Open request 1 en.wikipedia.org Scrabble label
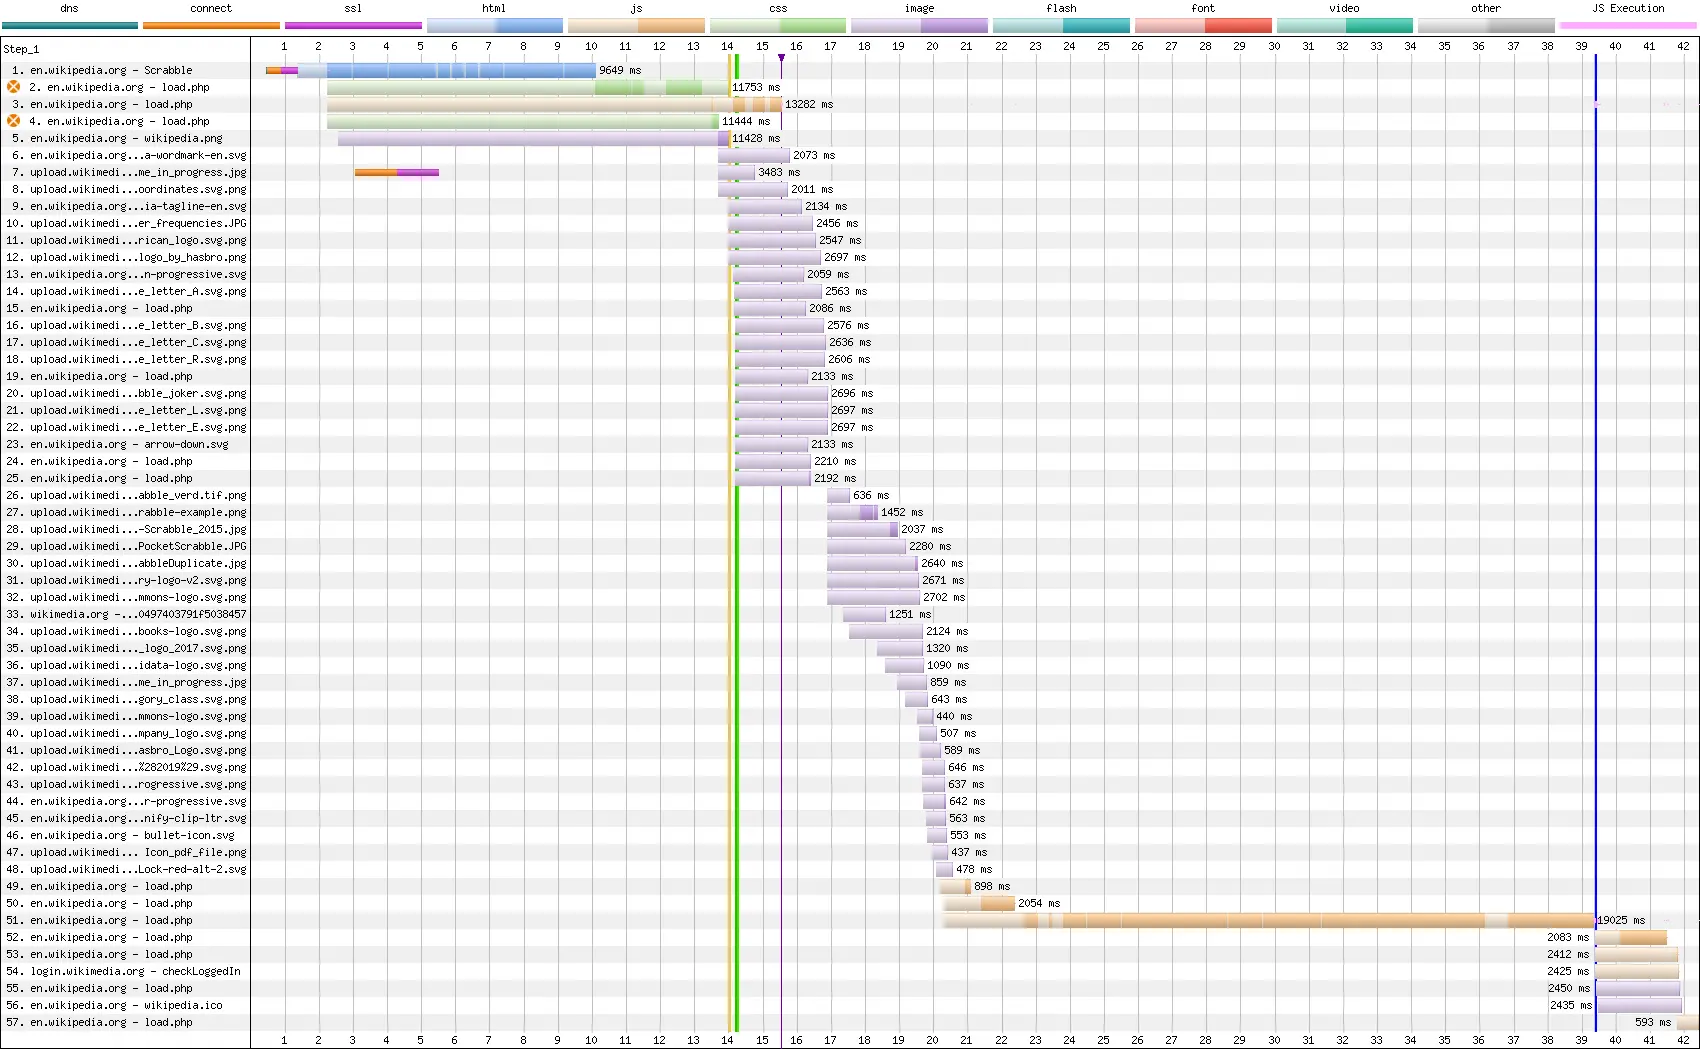Image resolution: width=1700 pixels, height=1049 pixels. pyautogui.click(x=110, y=70)
